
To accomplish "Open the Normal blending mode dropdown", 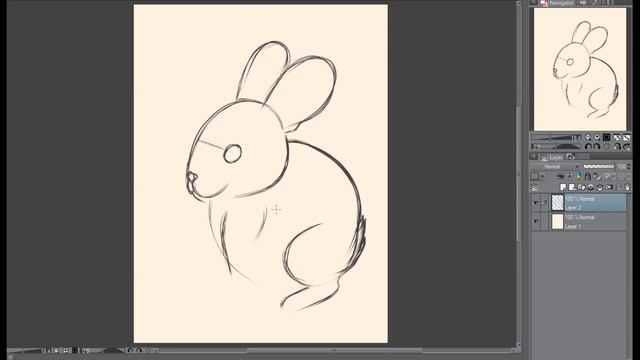I will click(555, 167).
